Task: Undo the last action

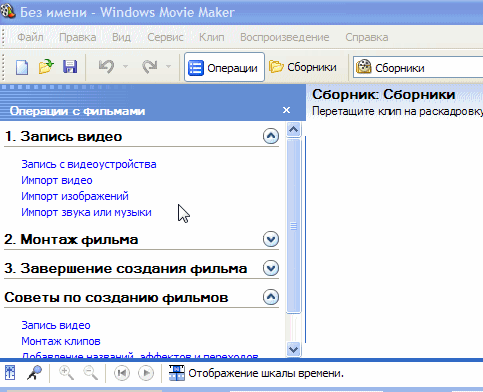Action: point(106,67)
